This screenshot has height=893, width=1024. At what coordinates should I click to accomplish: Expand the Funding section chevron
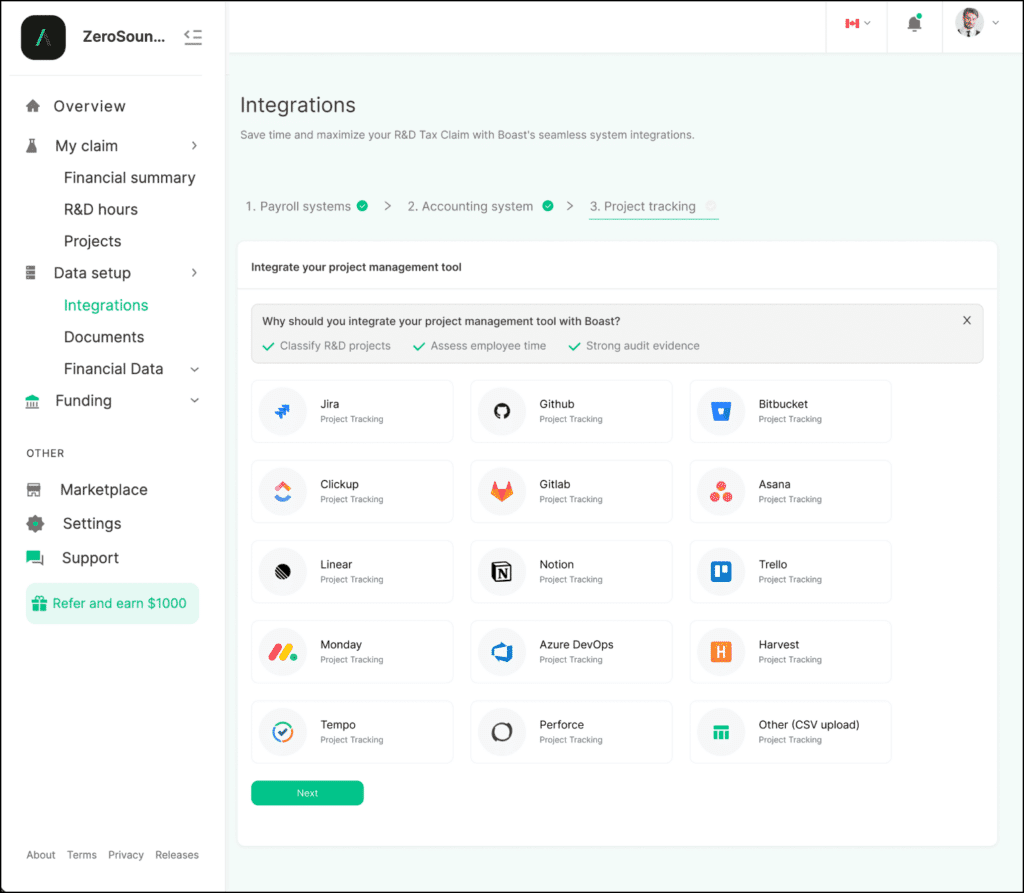tap(194, 401)
